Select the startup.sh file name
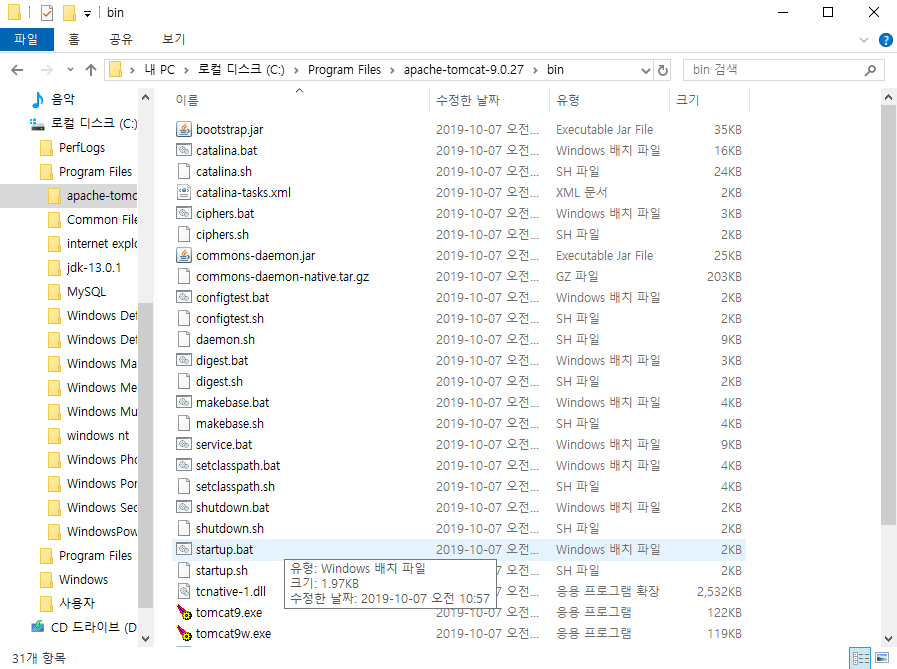Screen dimensions: 897x669 tap(222, 571)
